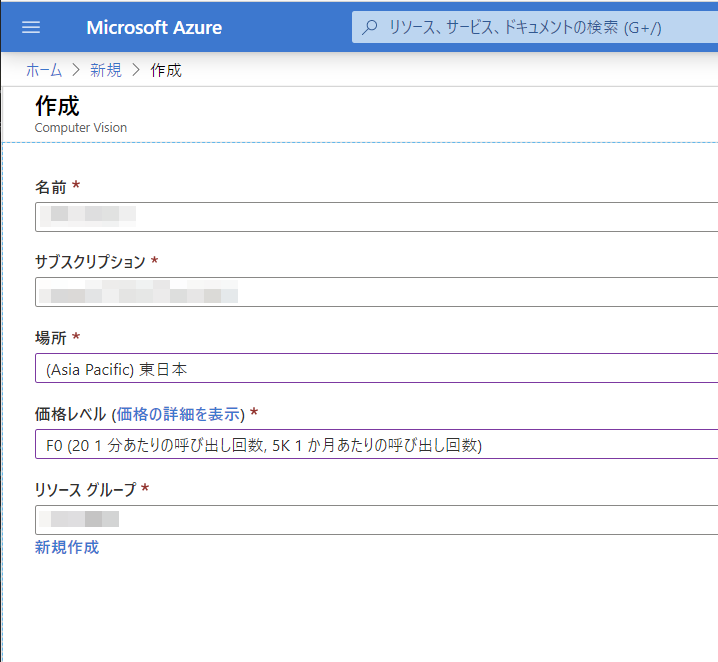Click the 作成 page heading
The width and height of the screenshot is (718, 662).
pyautogui.click(x=57, y=106)
